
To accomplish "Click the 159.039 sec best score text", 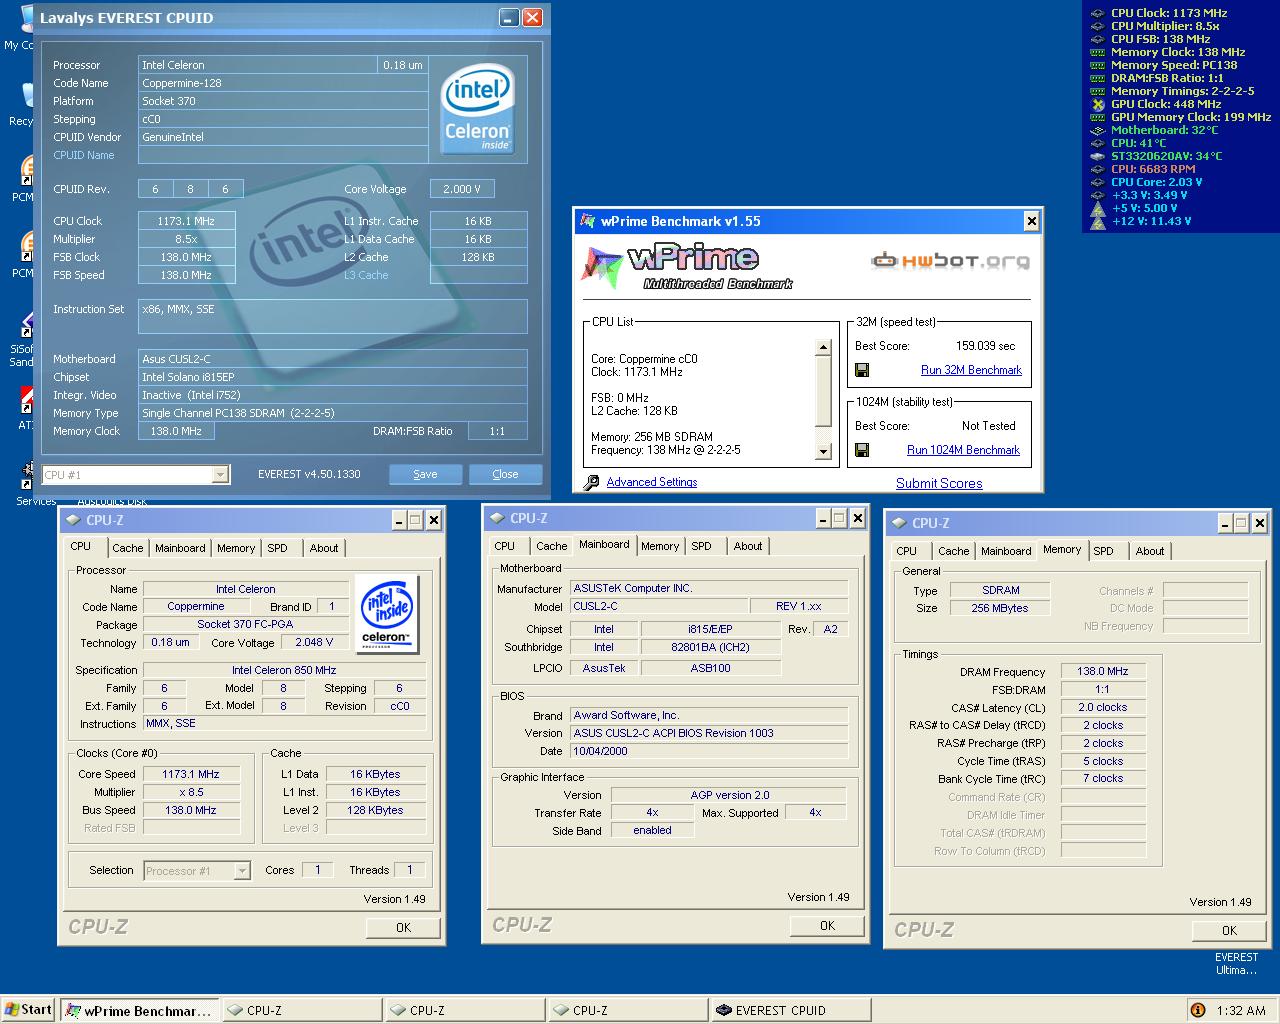I will click(985, 346).
